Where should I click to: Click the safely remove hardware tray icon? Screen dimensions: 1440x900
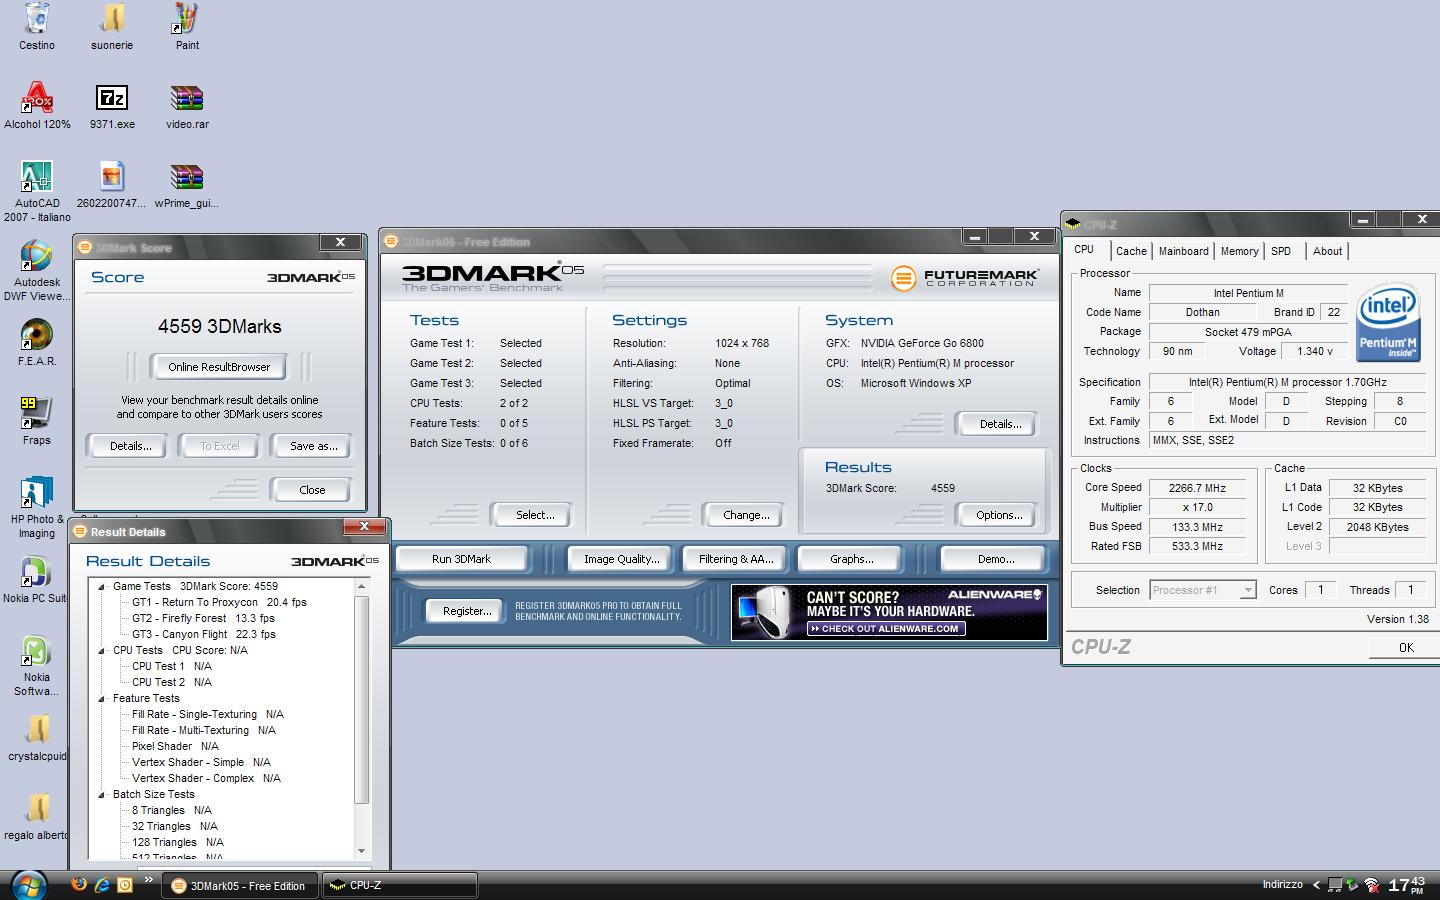(x=1352, y=885)
